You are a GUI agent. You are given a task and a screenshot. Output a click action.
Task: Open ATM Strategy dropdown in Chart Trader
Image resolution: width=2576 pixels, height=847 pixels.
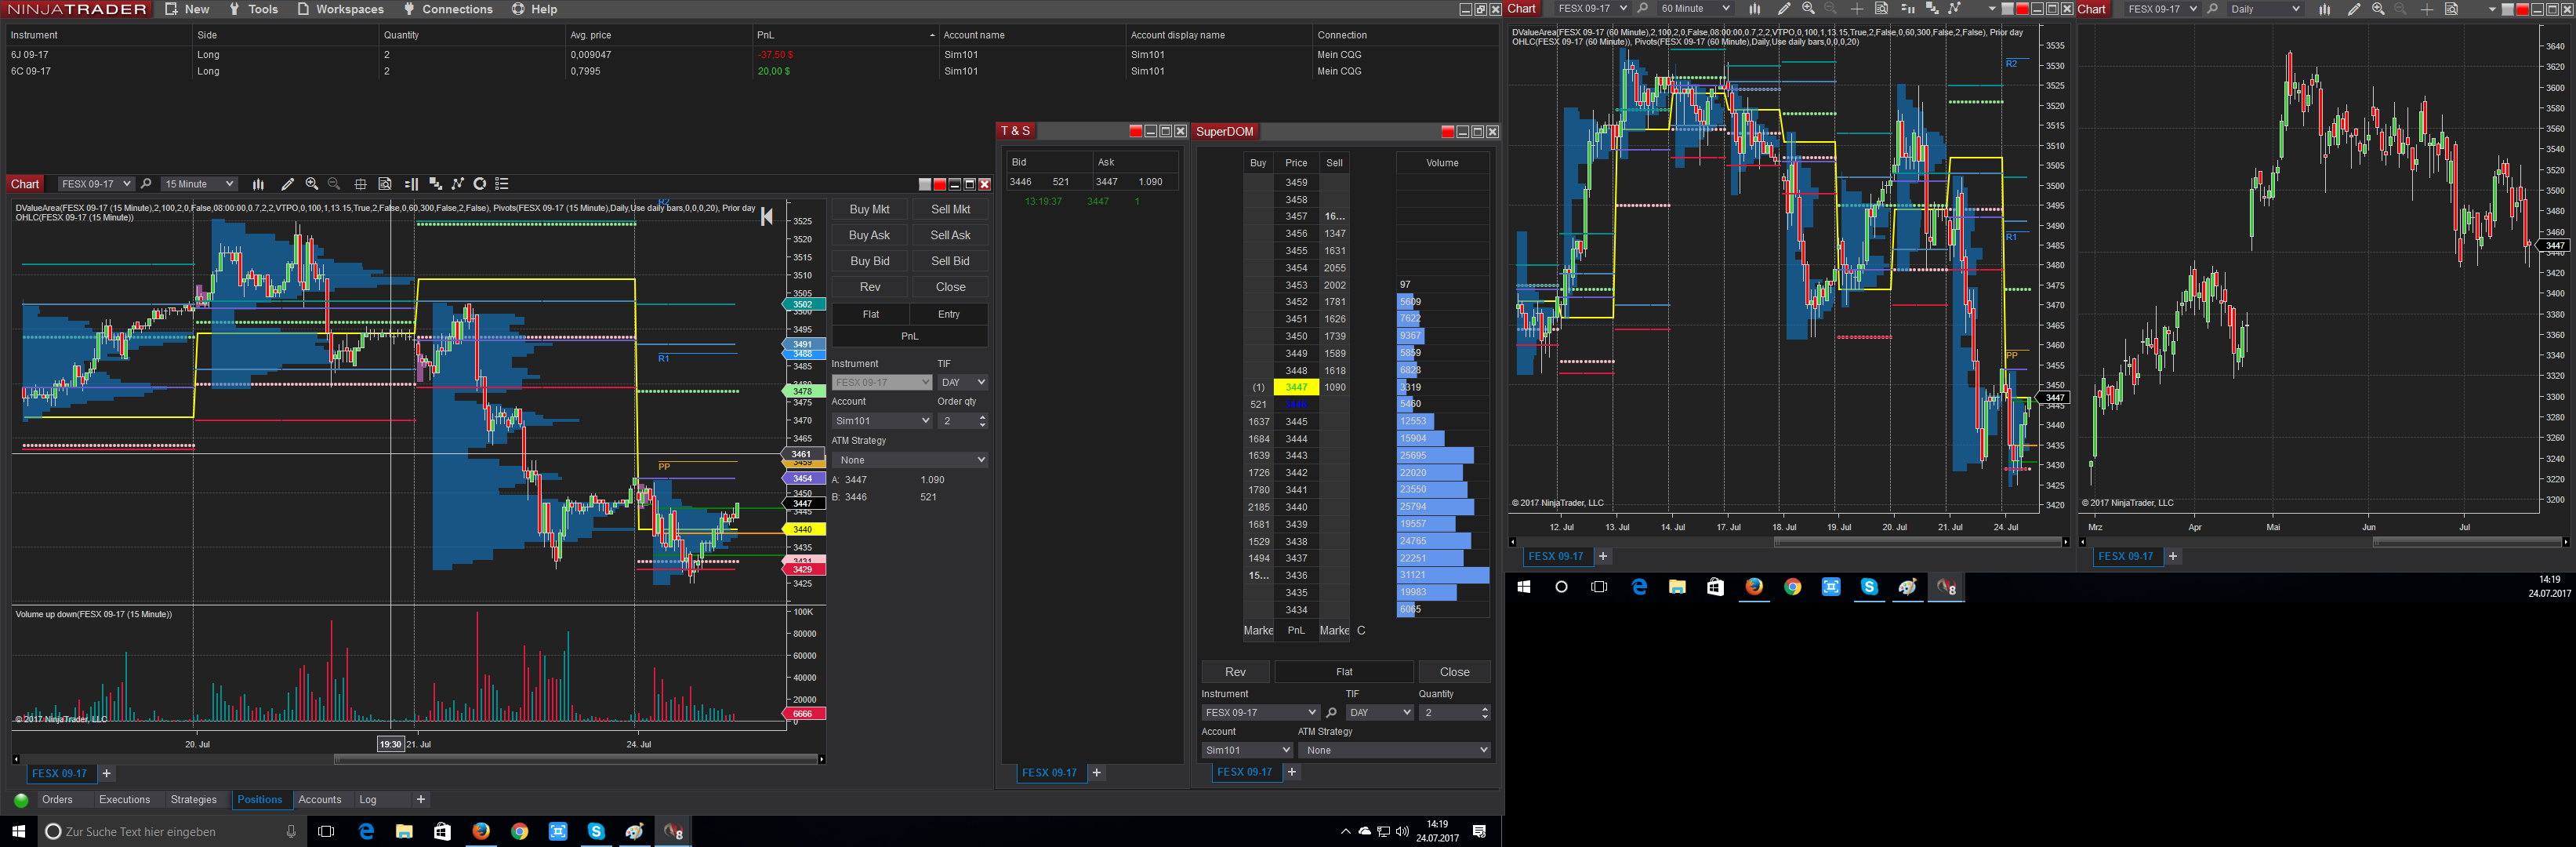click(x=910, y=460)
